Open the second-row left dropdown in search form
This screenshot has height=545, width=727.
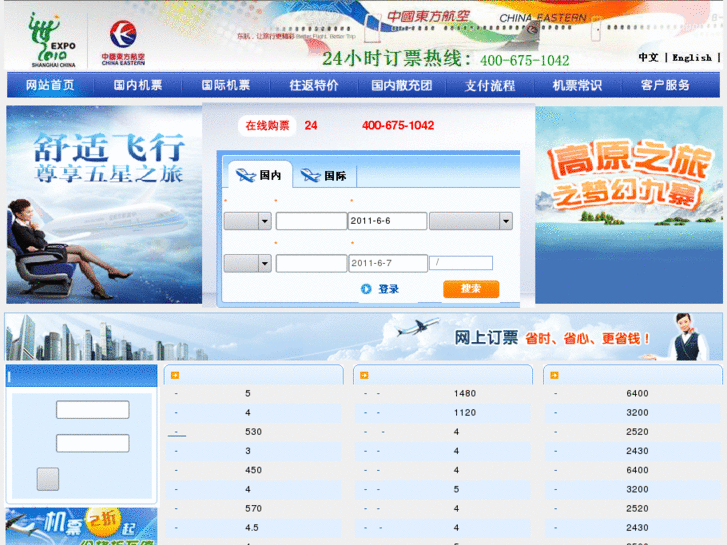pos(248,263)
